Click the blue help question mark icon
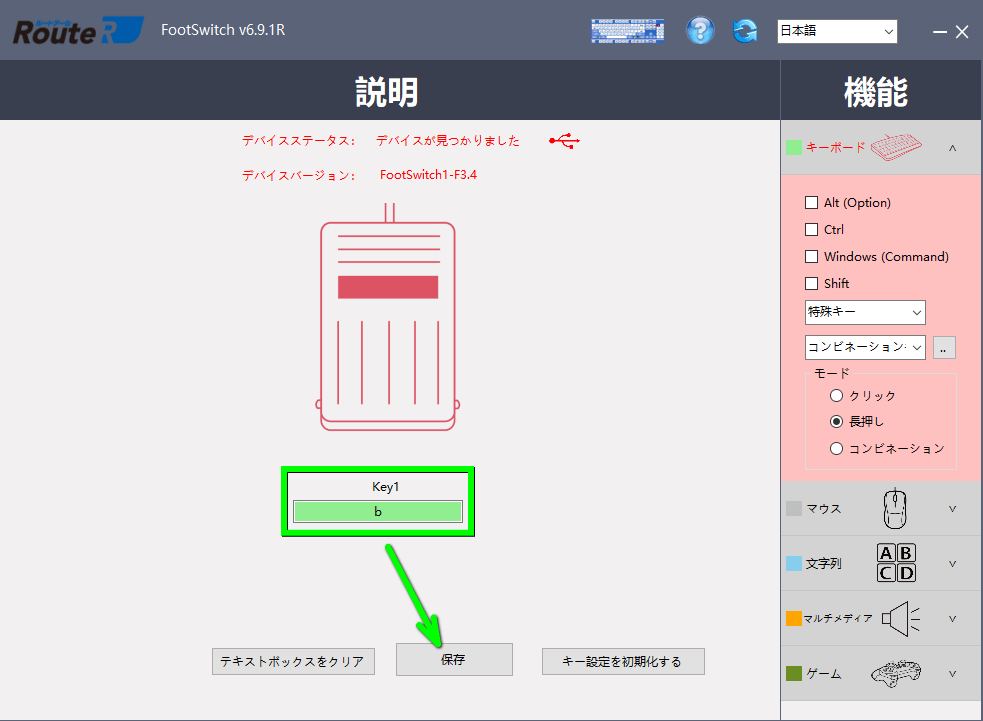Viewport: 983px width, 721px height. 700,30
